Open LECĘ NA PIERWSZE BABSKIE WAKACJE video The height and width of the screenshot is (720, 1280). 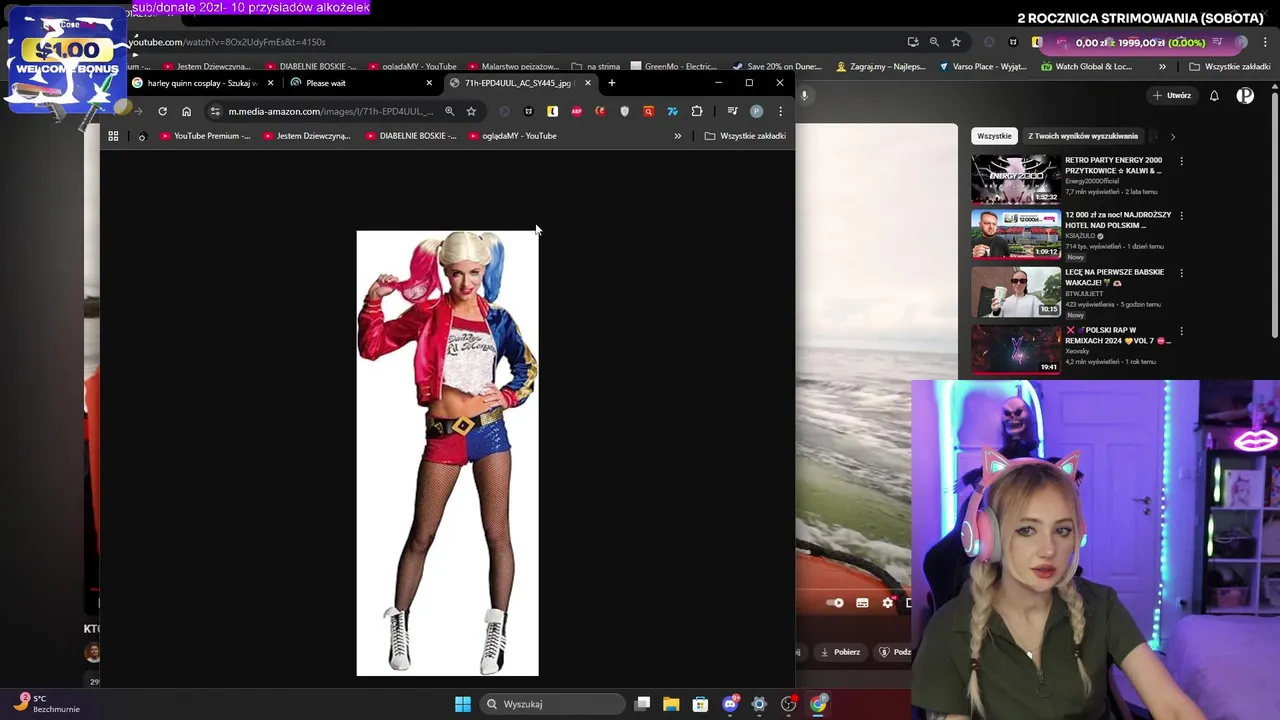1016,292
